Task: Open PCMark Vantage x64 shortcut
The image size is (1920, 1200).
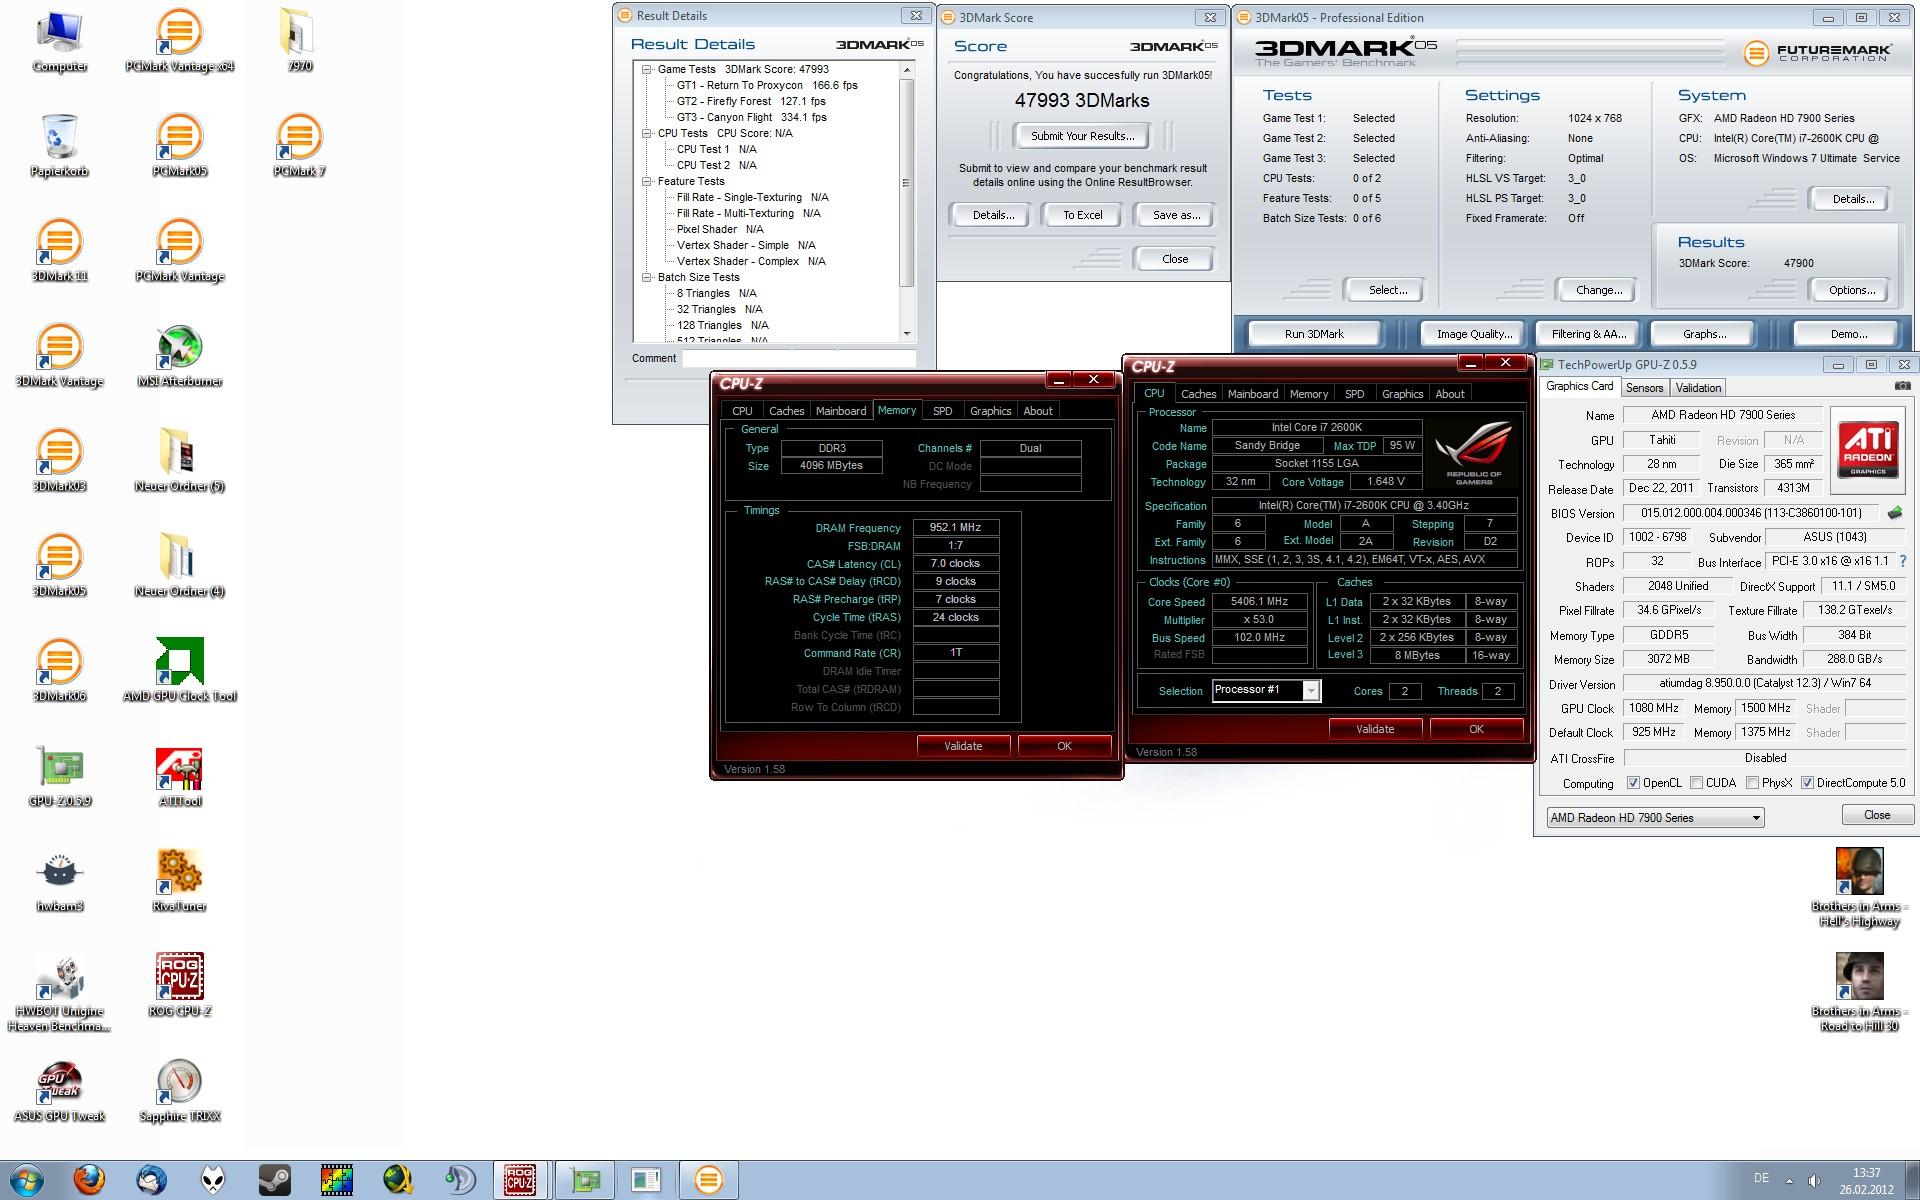Action: (179, 40)
